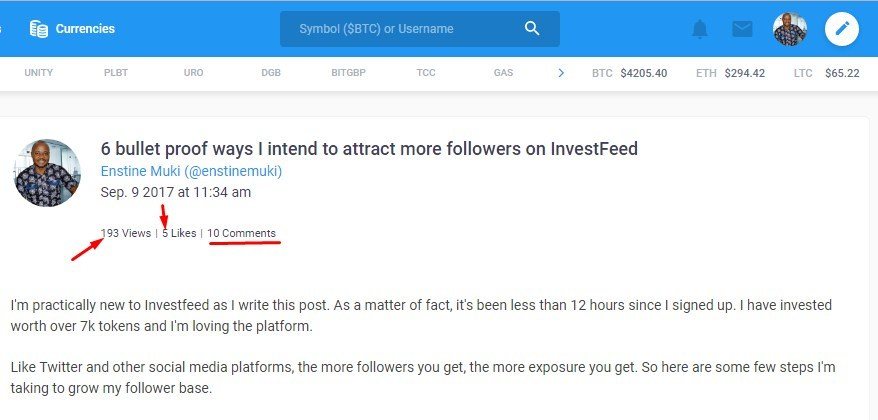The height and width of the screenshot is (420, 878).
Task: Click the Currencies coins icon
Action: tap(39, 29)
